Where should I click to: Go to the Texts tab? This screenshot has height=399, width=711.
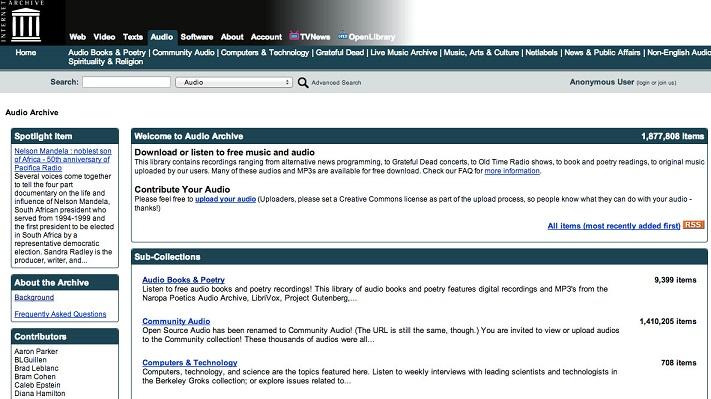(133, 37)
